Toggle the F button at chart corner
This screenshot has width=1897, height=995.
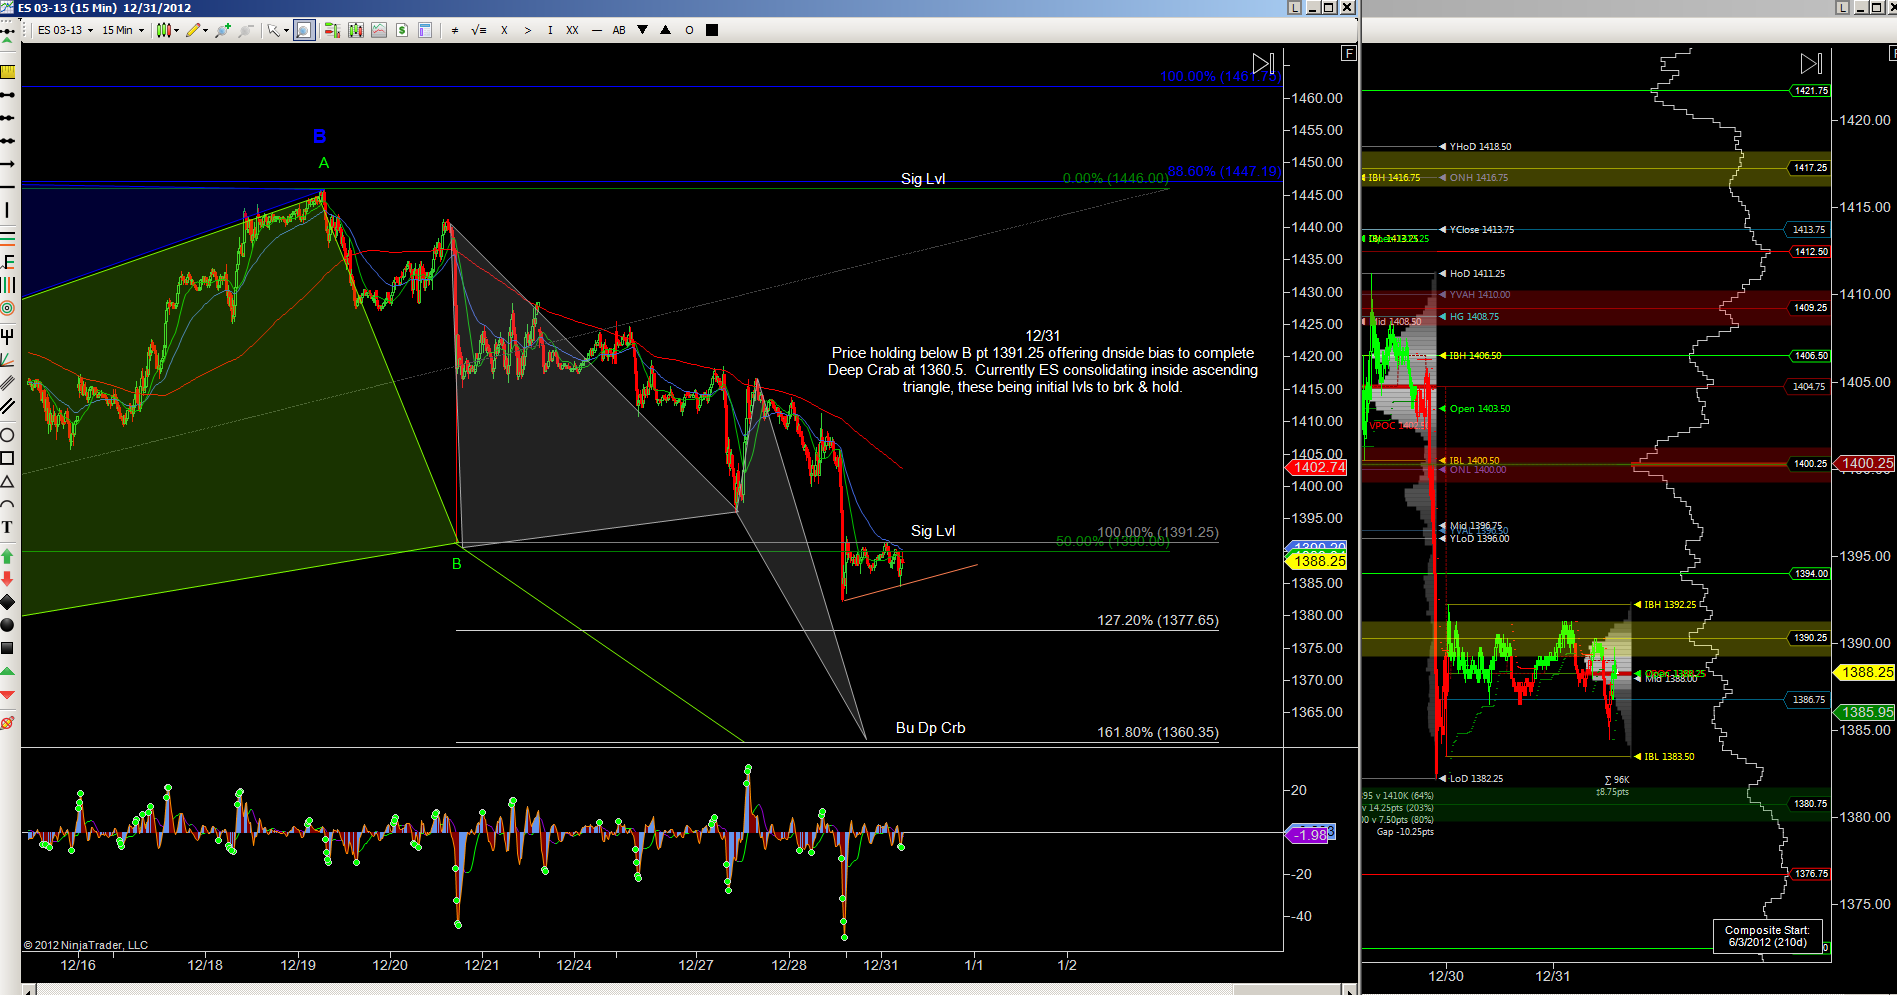(x=1349, y=53)
